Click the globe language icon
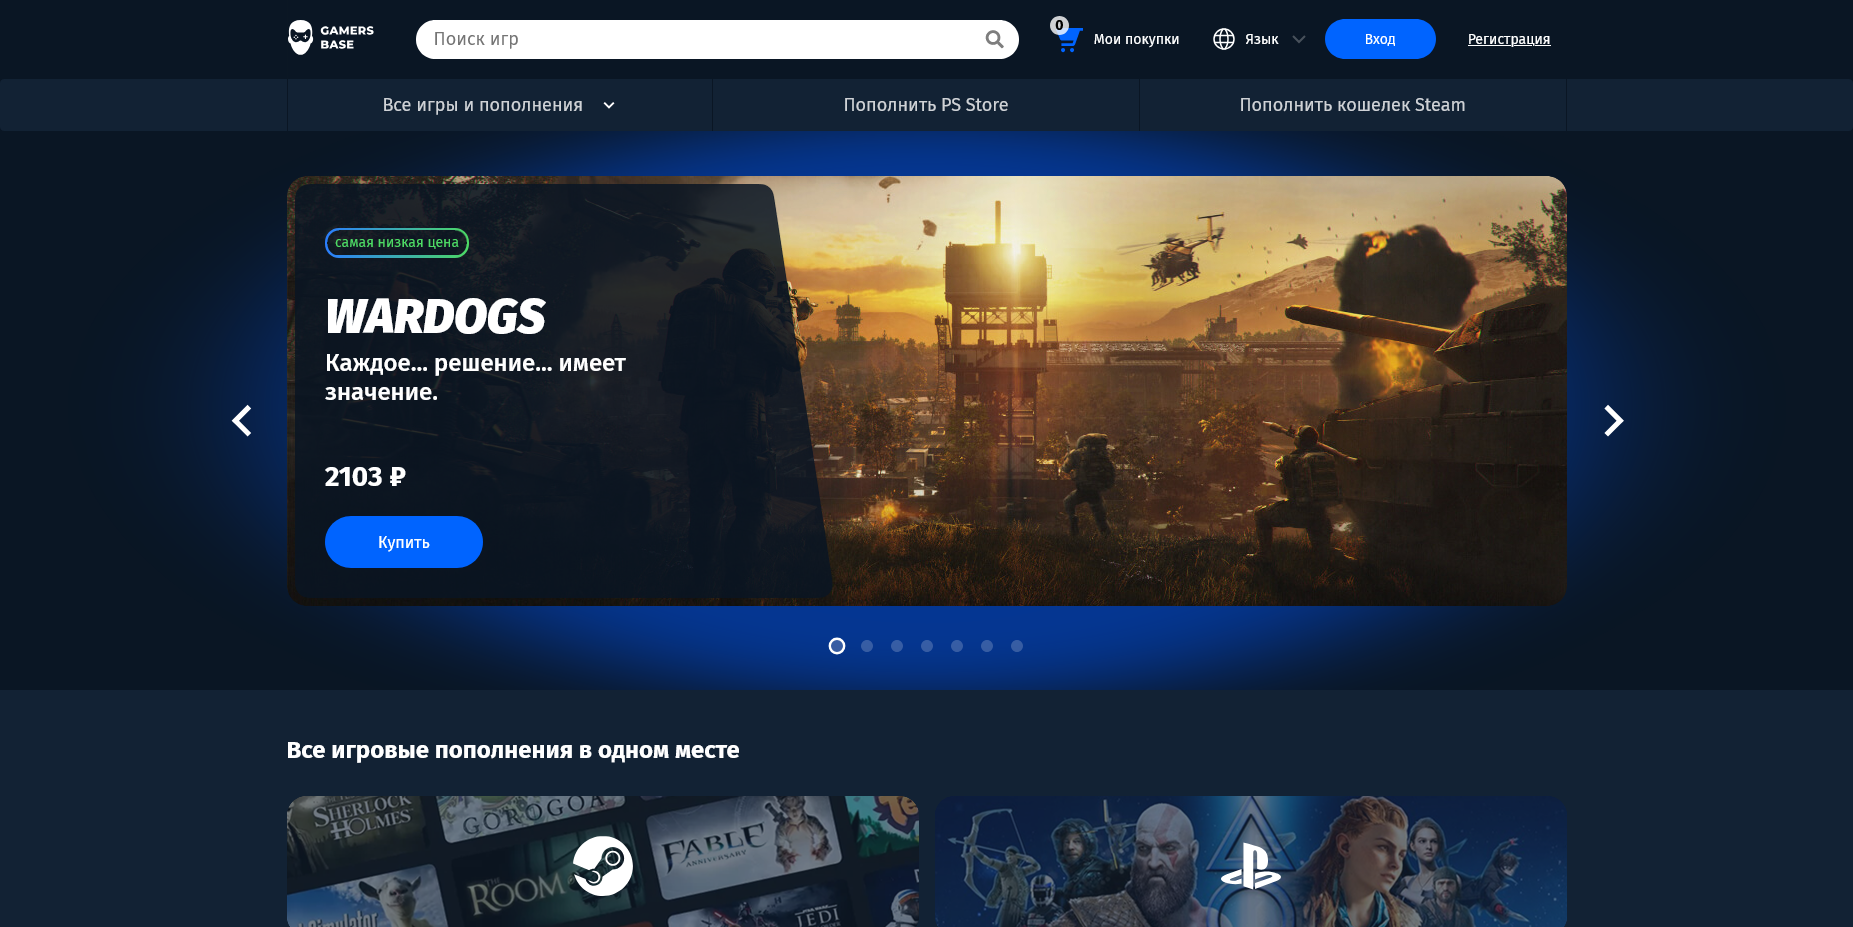The width and height of the screenshot is (1853, 927). (1224, 39)
